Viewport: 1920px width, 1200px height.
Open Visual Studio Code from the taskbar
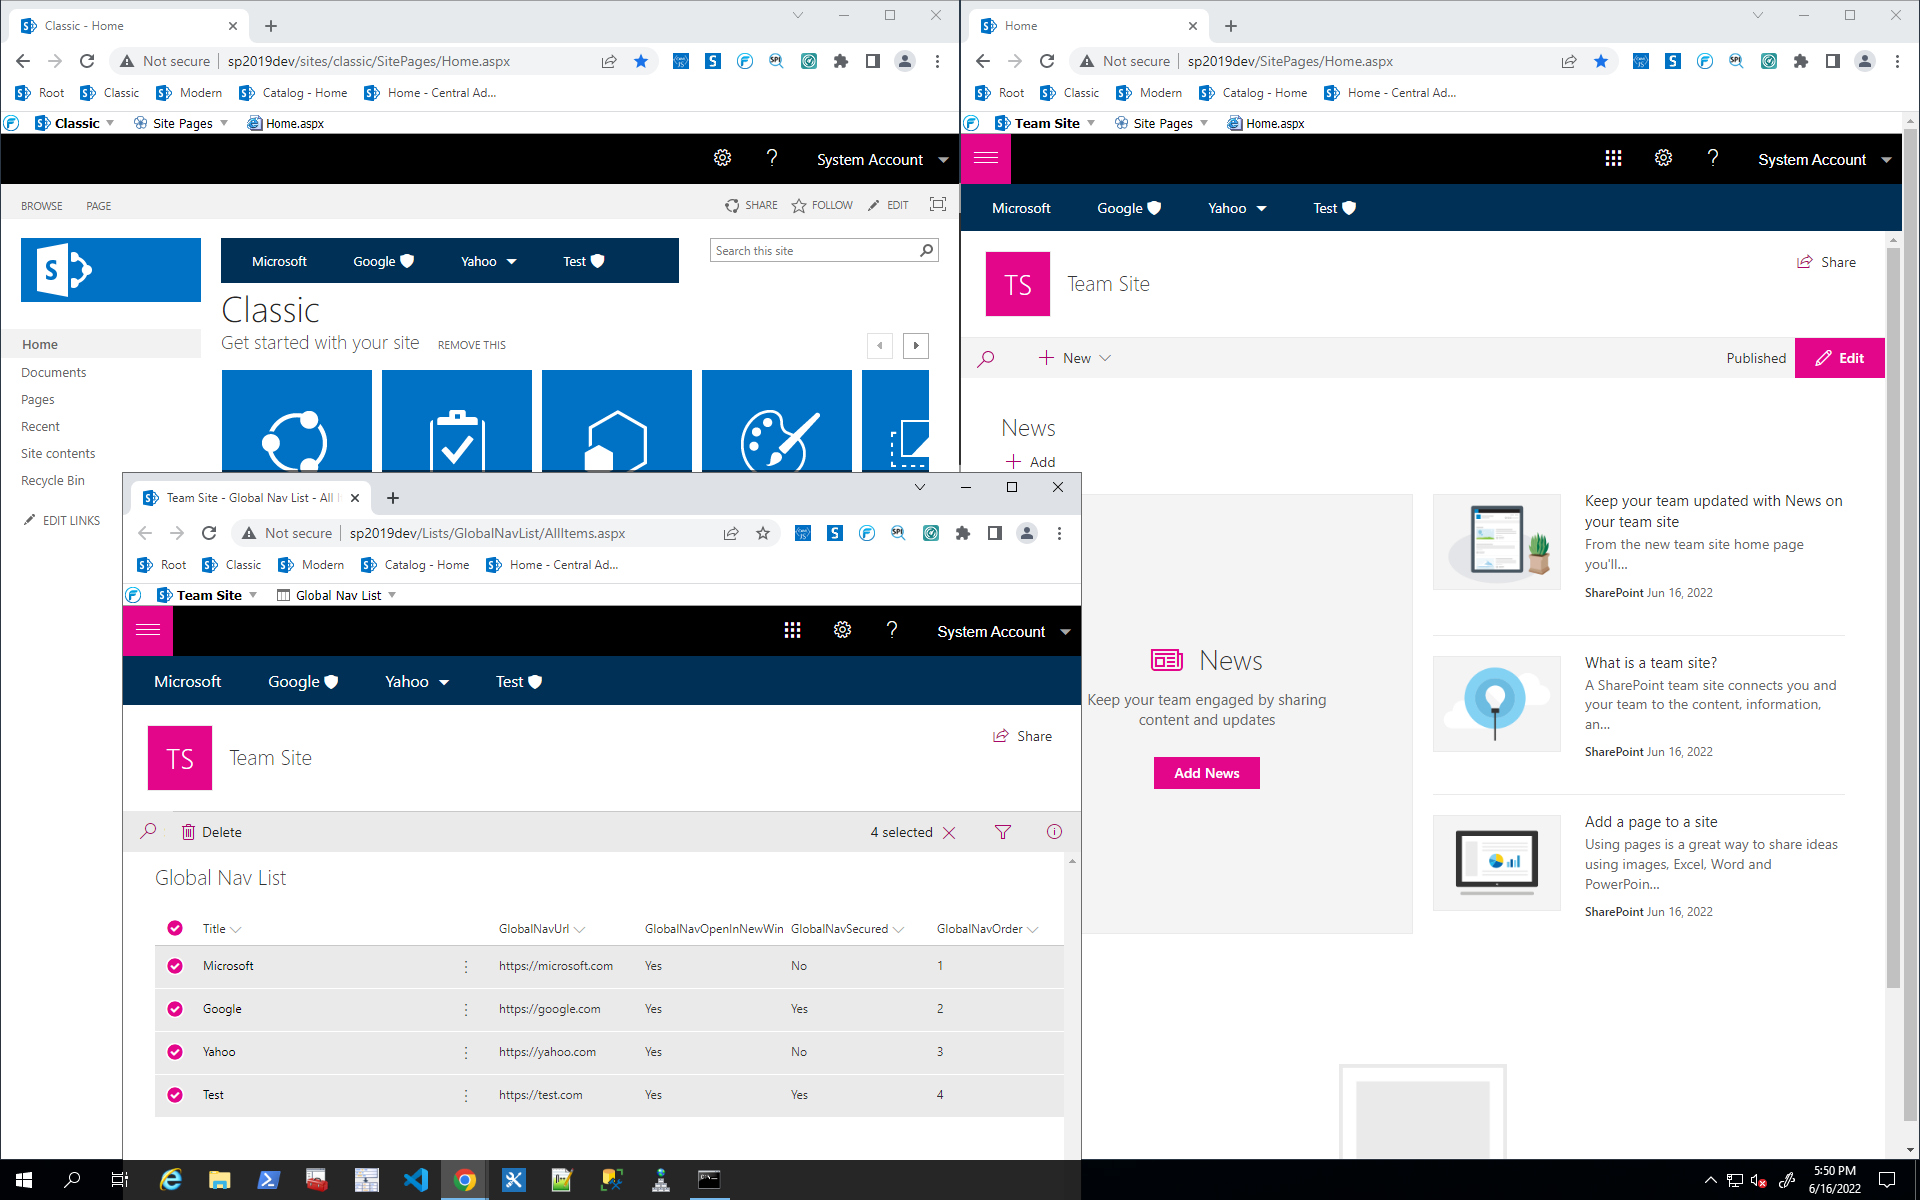click(x=415, y=1180)
